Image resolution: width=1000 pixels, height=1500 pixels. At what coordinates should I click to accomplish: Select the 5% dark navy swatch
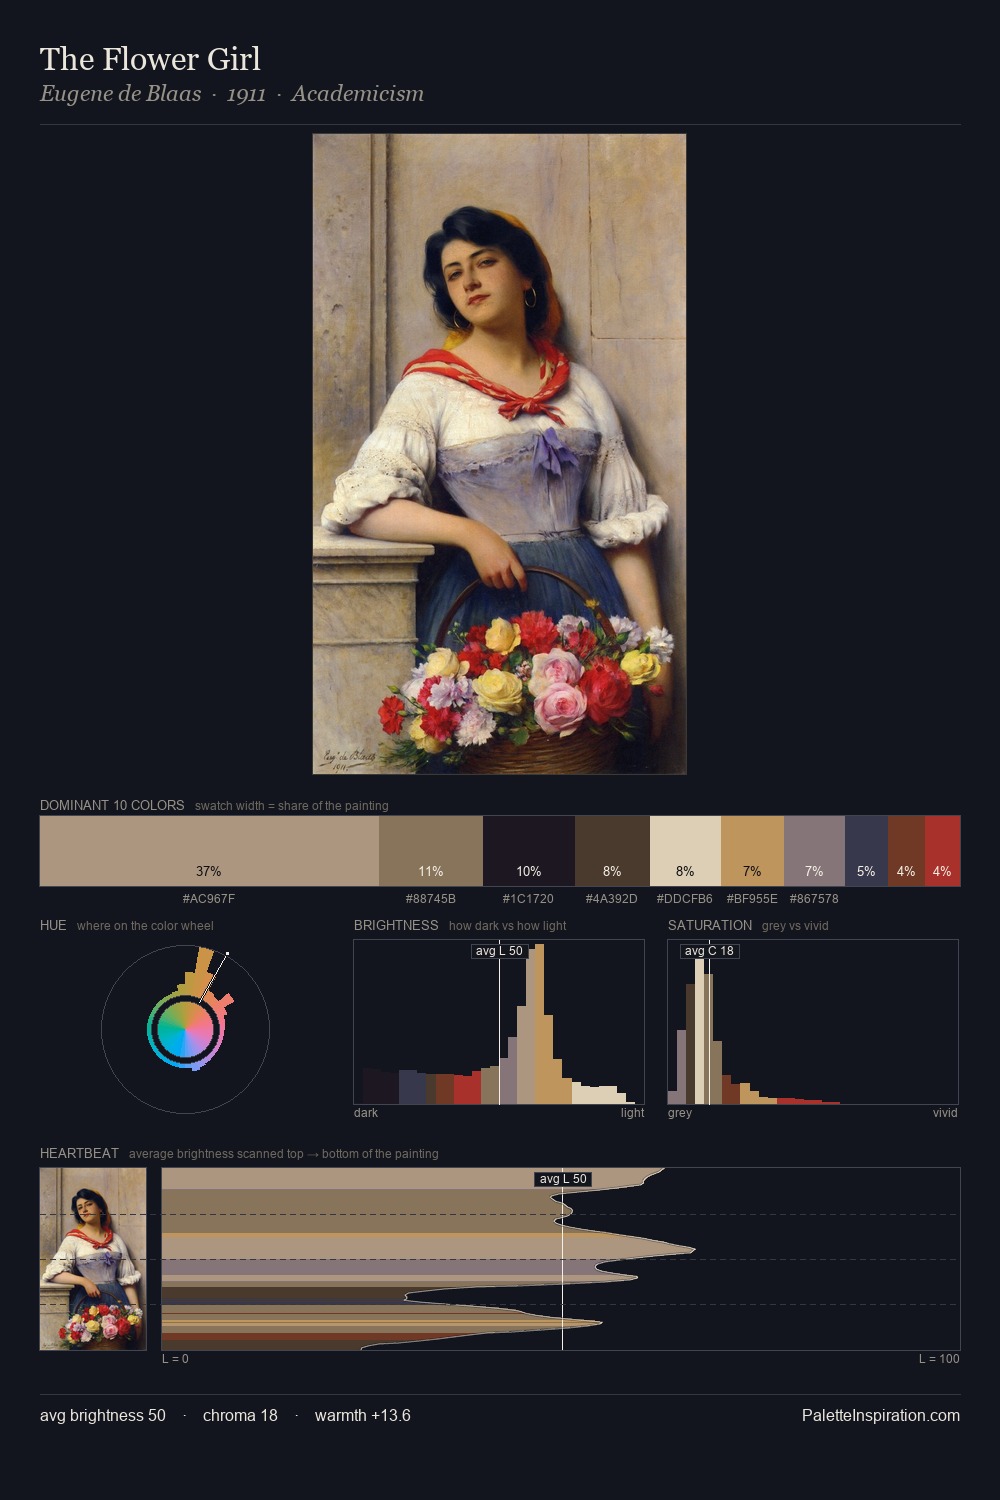866,851
